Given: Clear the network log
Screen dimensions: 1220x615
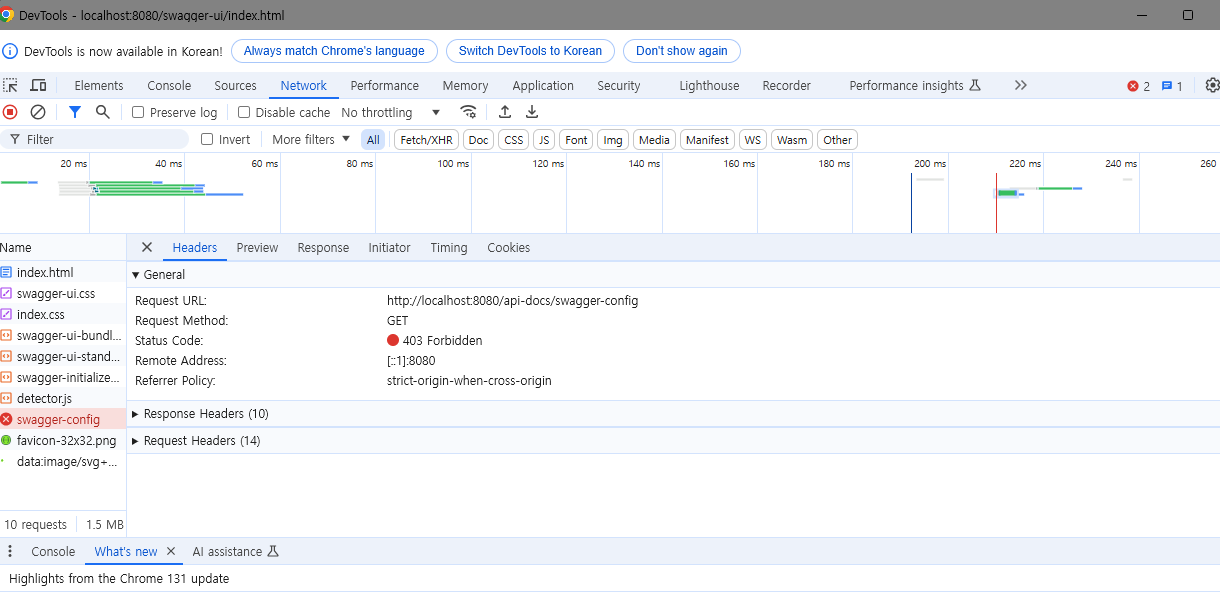Looking at the screenshot, I should 37,112.
